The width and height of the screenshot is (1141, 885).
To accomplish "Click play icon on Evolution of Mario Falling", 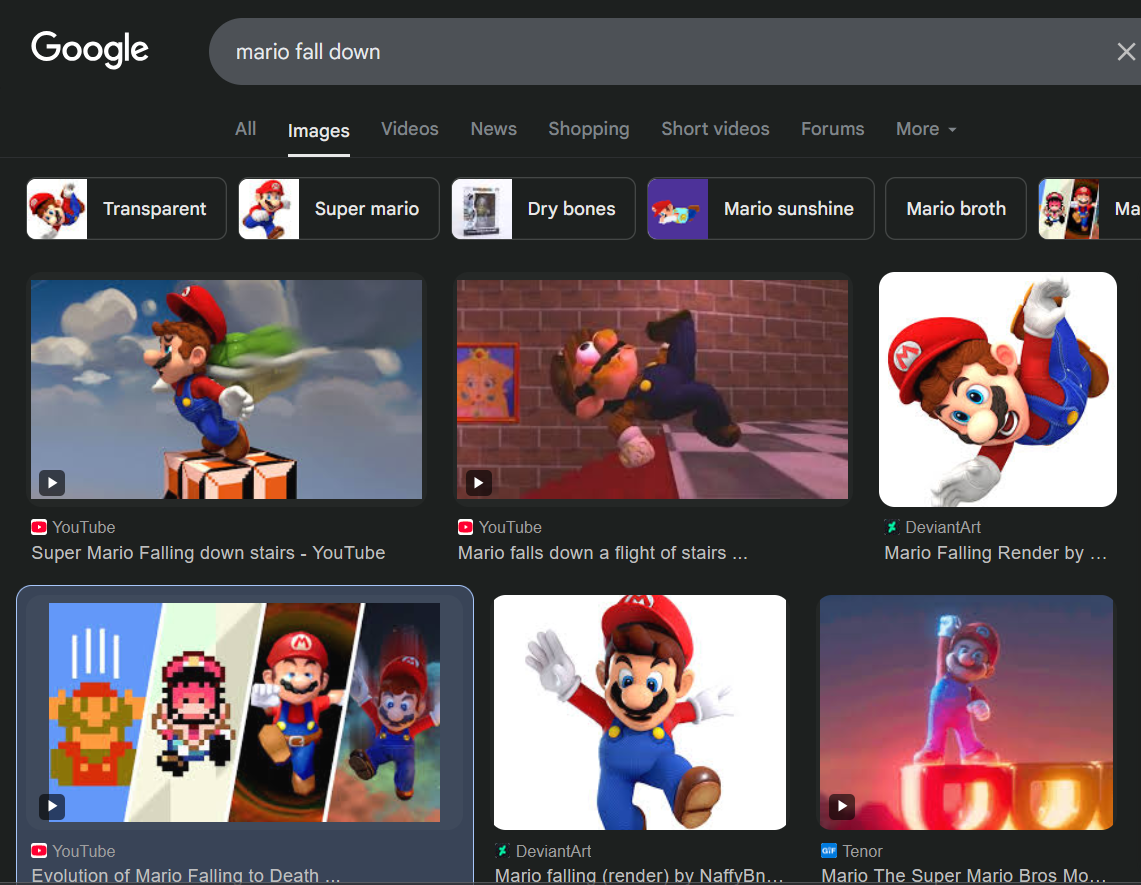I will 52,806.
